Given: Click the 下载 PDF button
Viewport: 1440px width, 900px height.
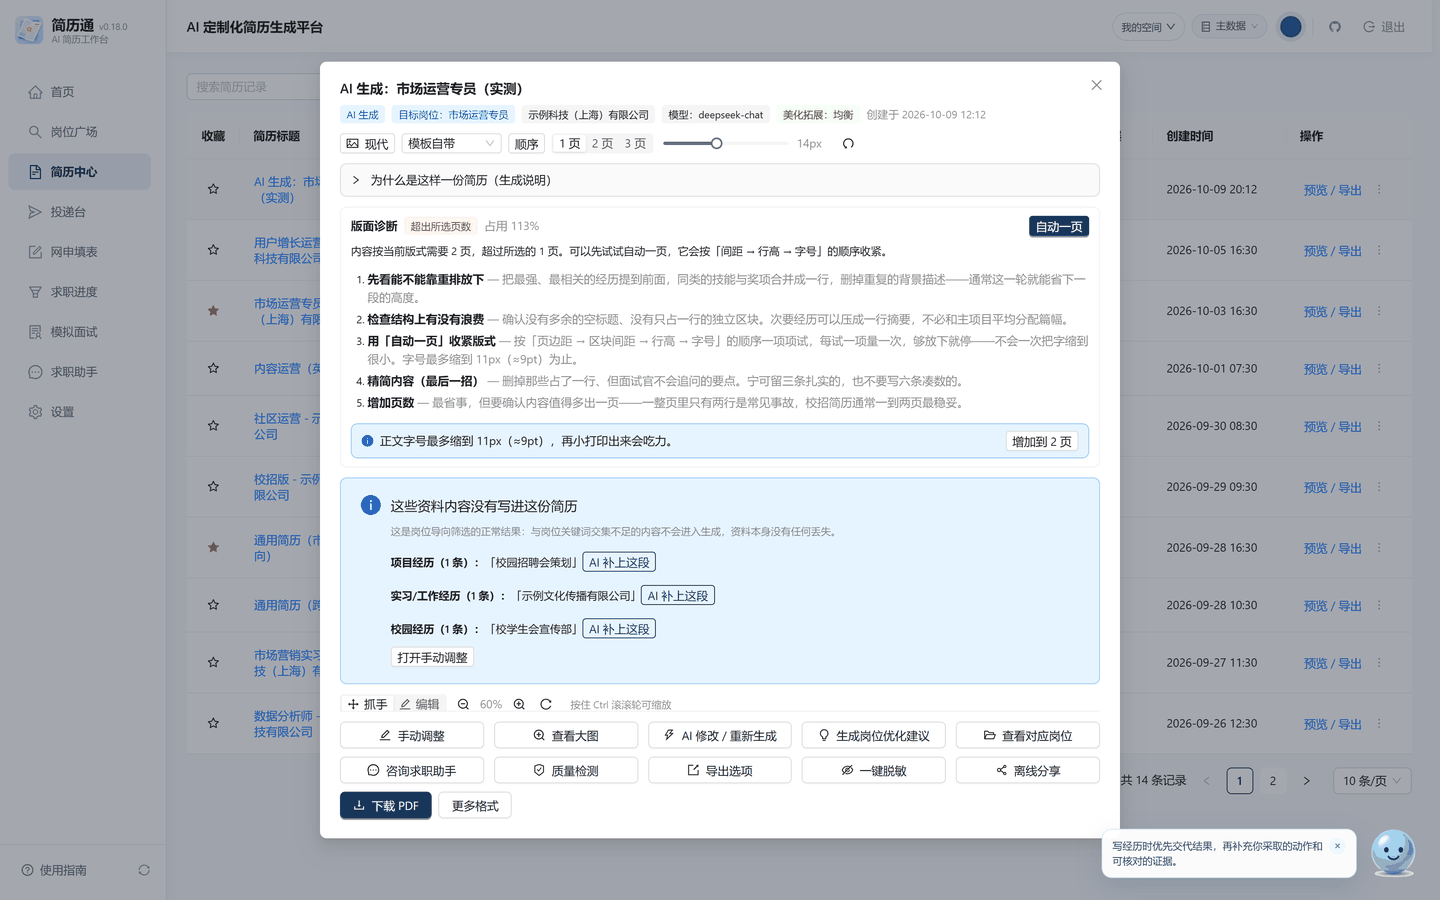Looking at the screenshot, I should tap(386, 805).
